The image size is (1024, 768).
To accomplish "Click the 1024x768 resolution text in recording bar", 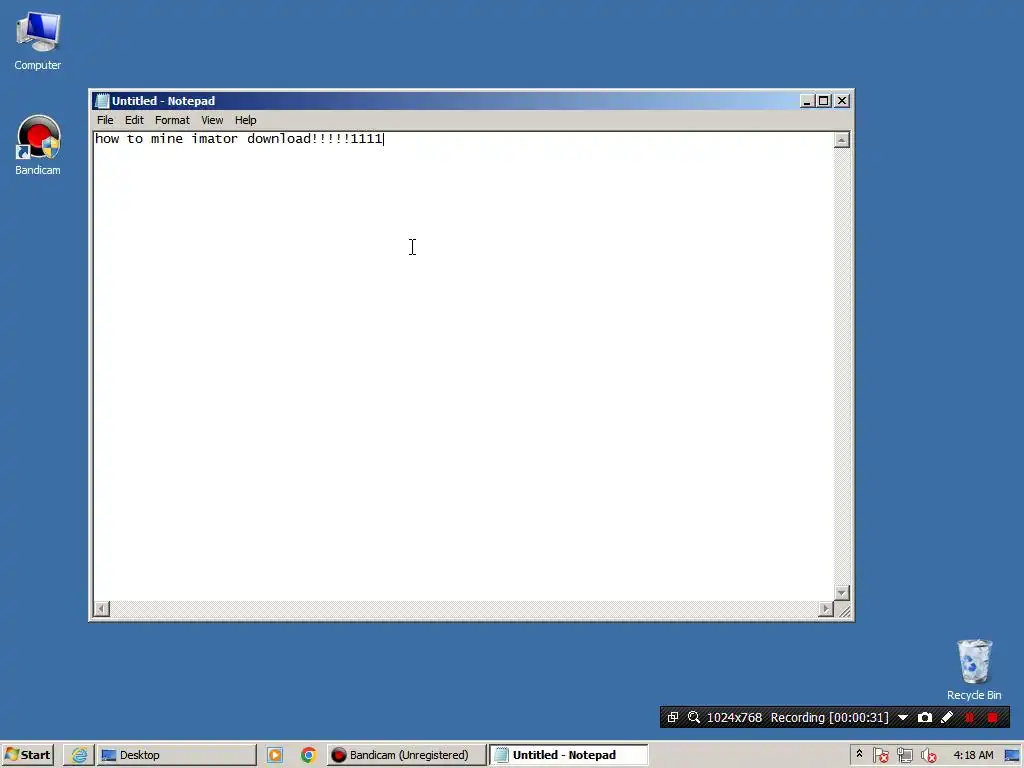I will (734, 717).
